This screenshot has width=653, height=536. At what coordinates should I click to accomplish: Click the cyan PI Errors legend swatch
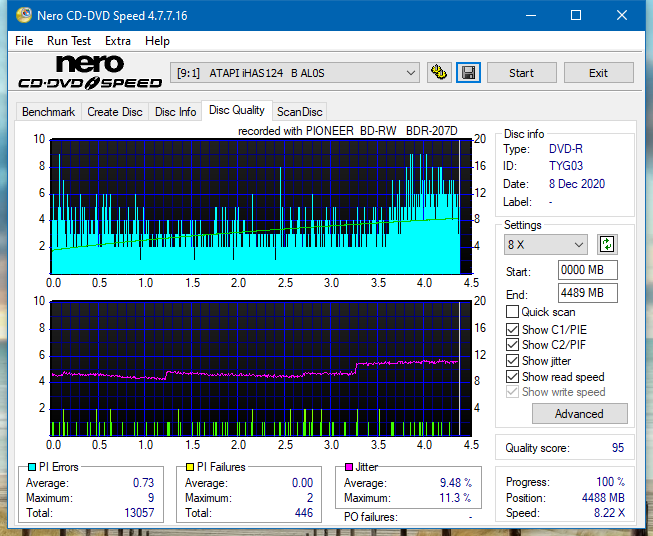click(x=32, y=467)
